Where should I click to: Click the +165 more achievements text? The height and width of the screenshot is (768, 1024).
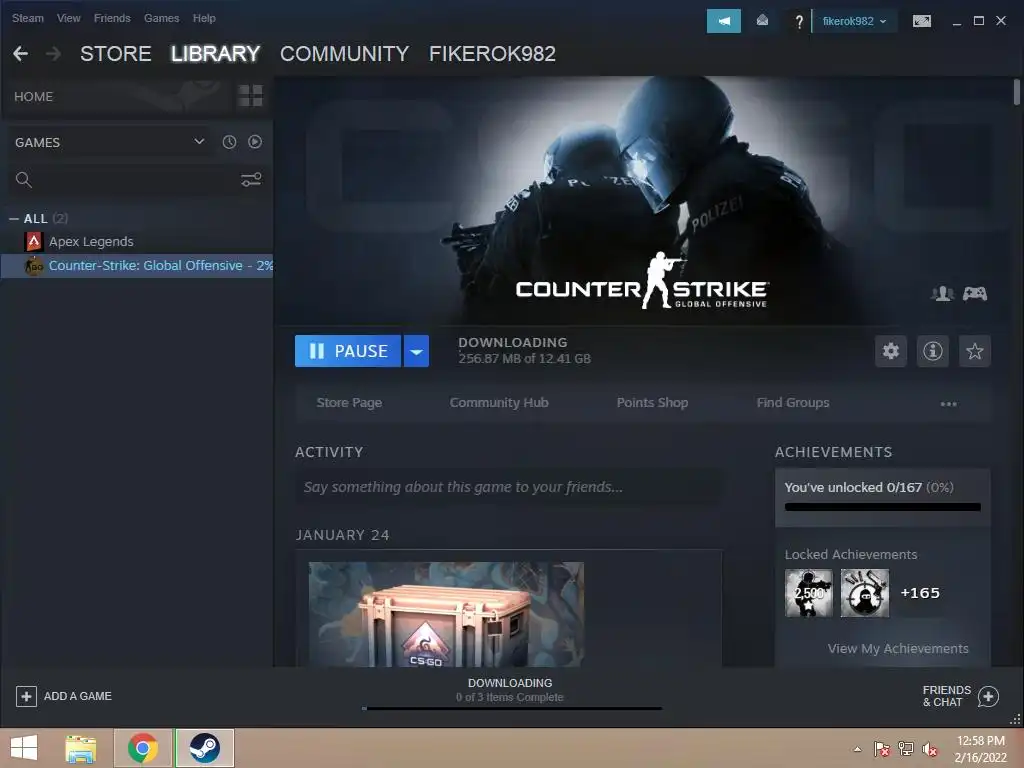pyautogui.click(x=920, y=593)
